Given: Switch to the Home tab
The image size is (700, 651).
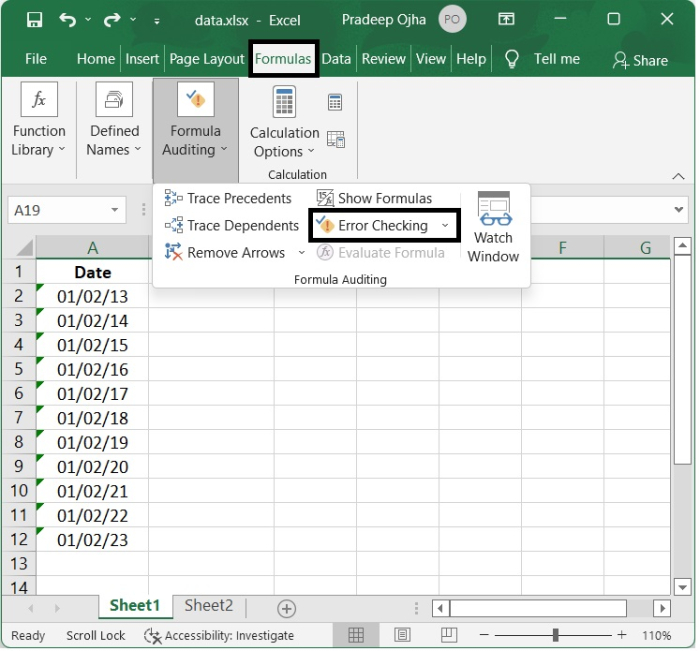Looking at the screenshot, I should 96,59.
